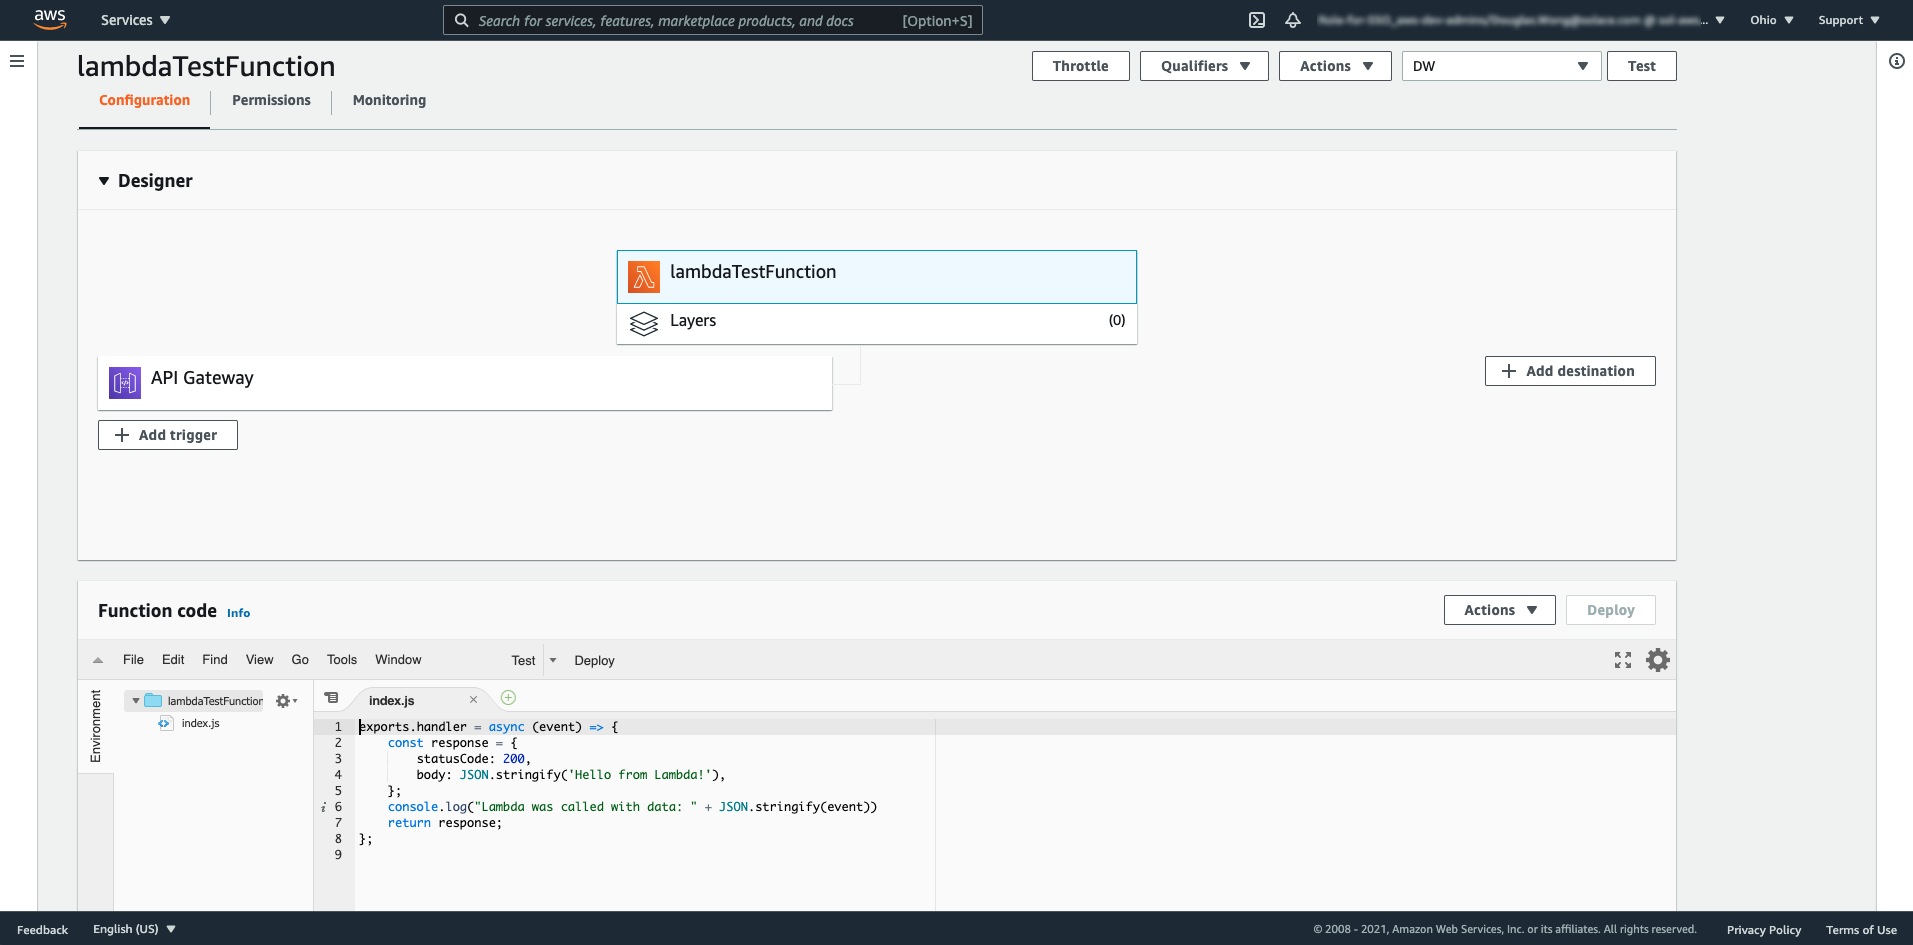1913x945 pixels.
Task: Open editor preferences gear icon
Action: click(1657, 660)
